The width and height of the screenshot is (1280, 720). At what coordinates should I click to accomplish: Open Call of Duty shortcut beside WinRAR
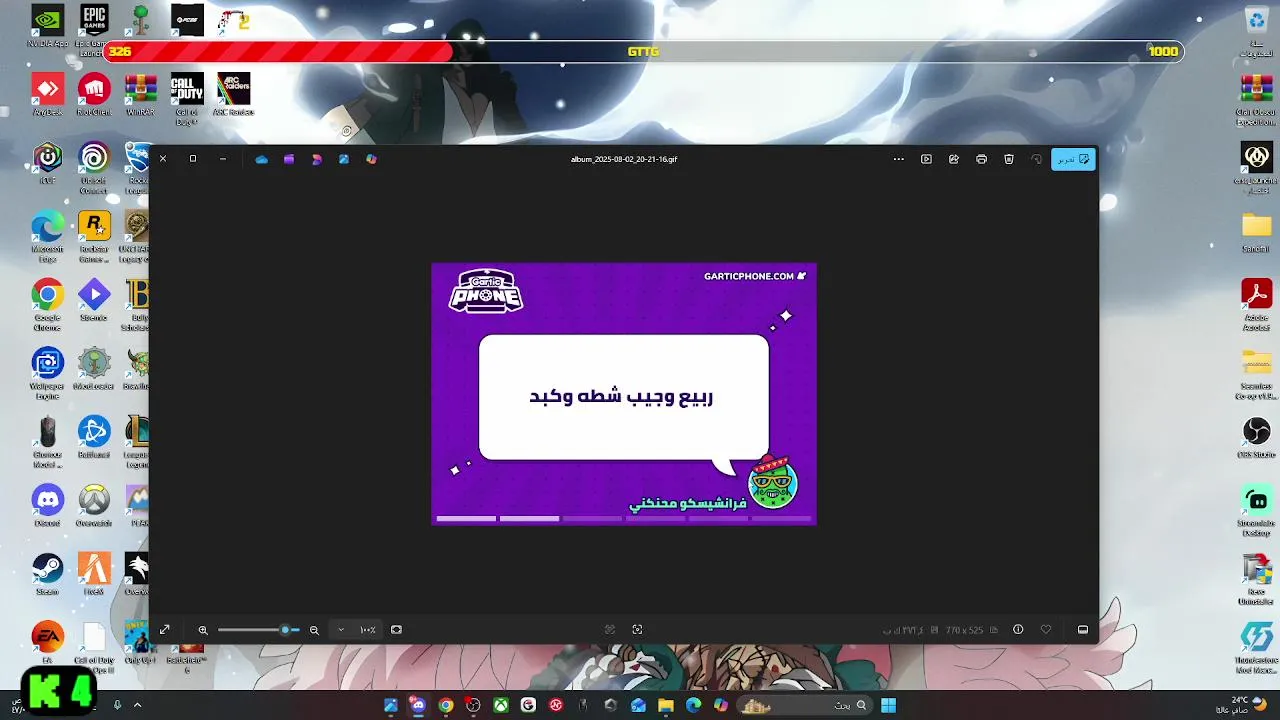point(187,97)
